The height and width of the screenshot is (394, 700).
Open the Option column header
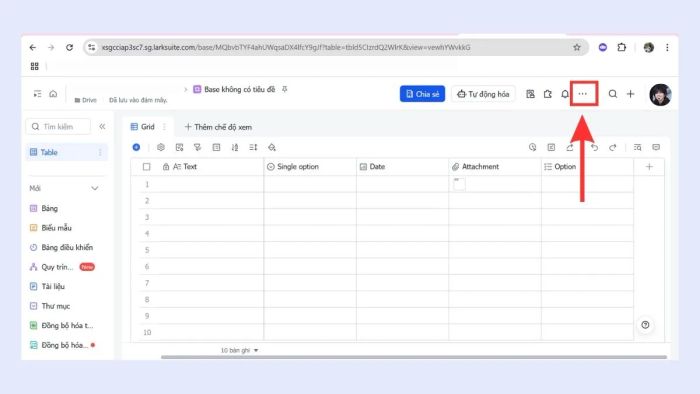coord(587,167)
